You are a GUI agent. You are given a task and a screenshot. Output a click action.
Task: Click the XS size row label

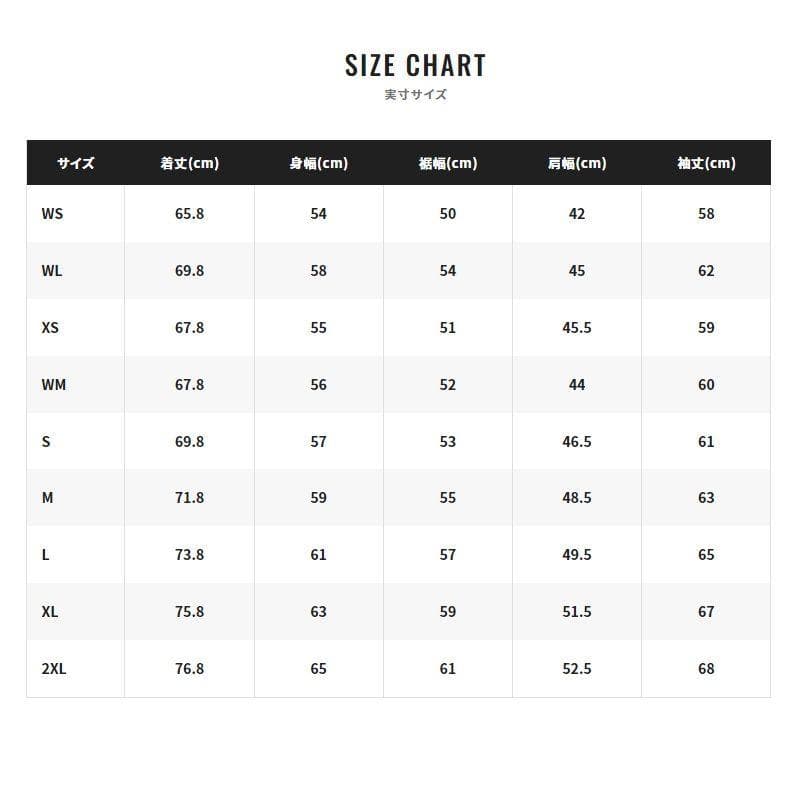[x=50, y=328]
